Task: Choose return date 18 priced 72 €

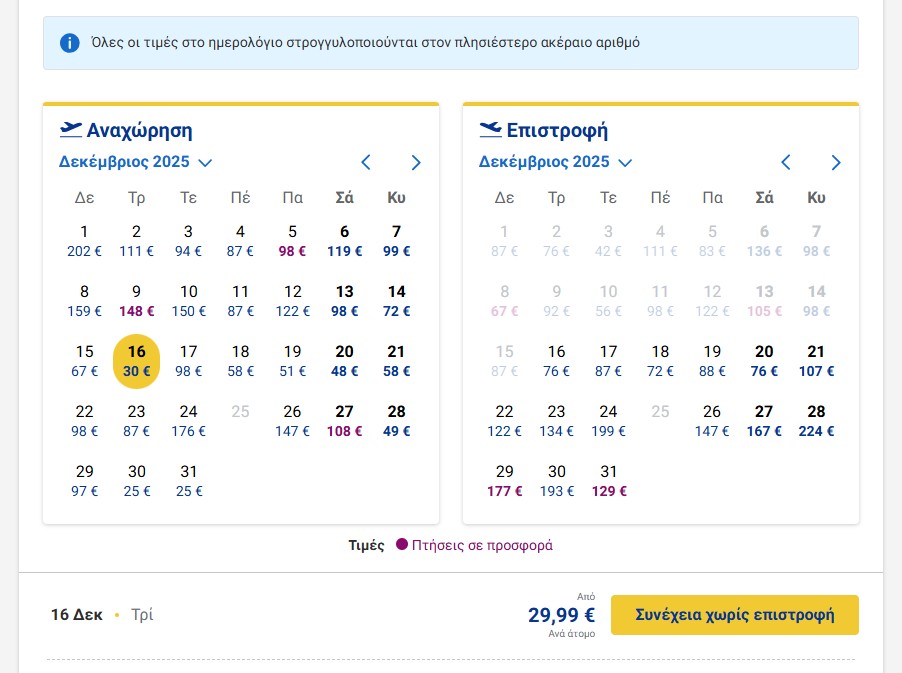Action: (x=660, y=361)
